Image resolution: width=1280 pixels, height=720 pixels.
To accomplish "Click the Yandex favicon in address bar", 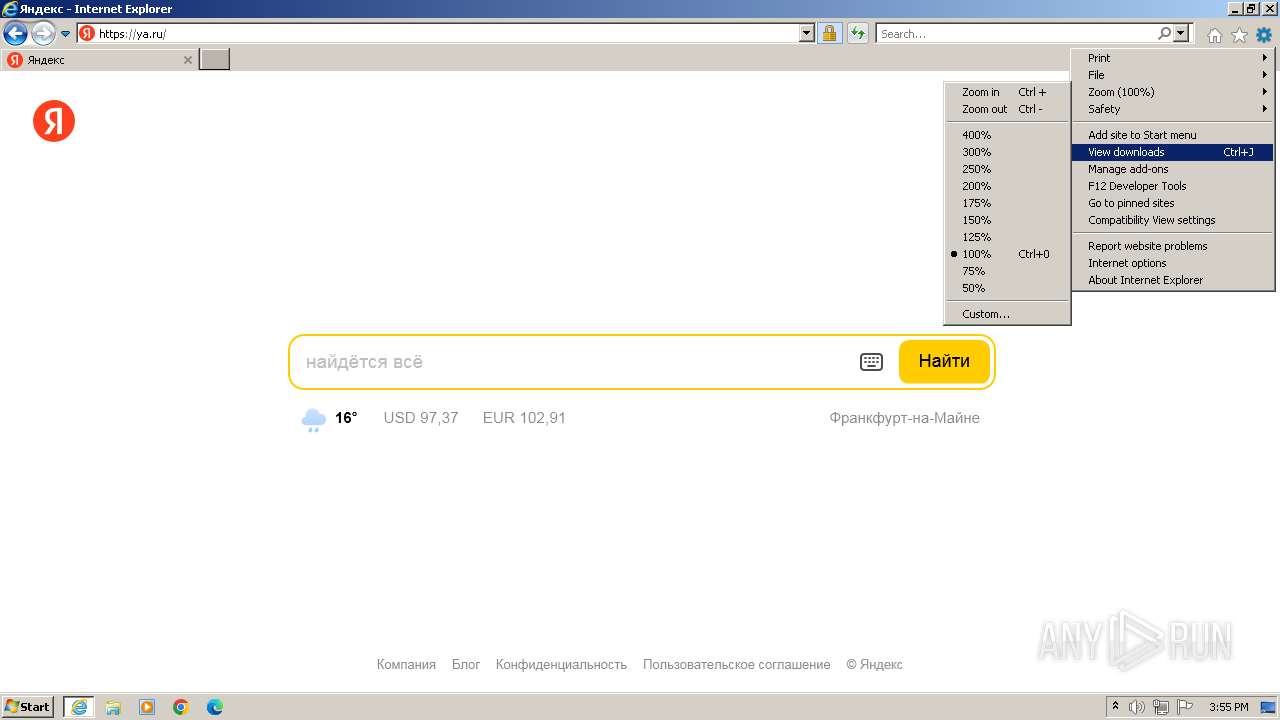I will tap(87, 34).
